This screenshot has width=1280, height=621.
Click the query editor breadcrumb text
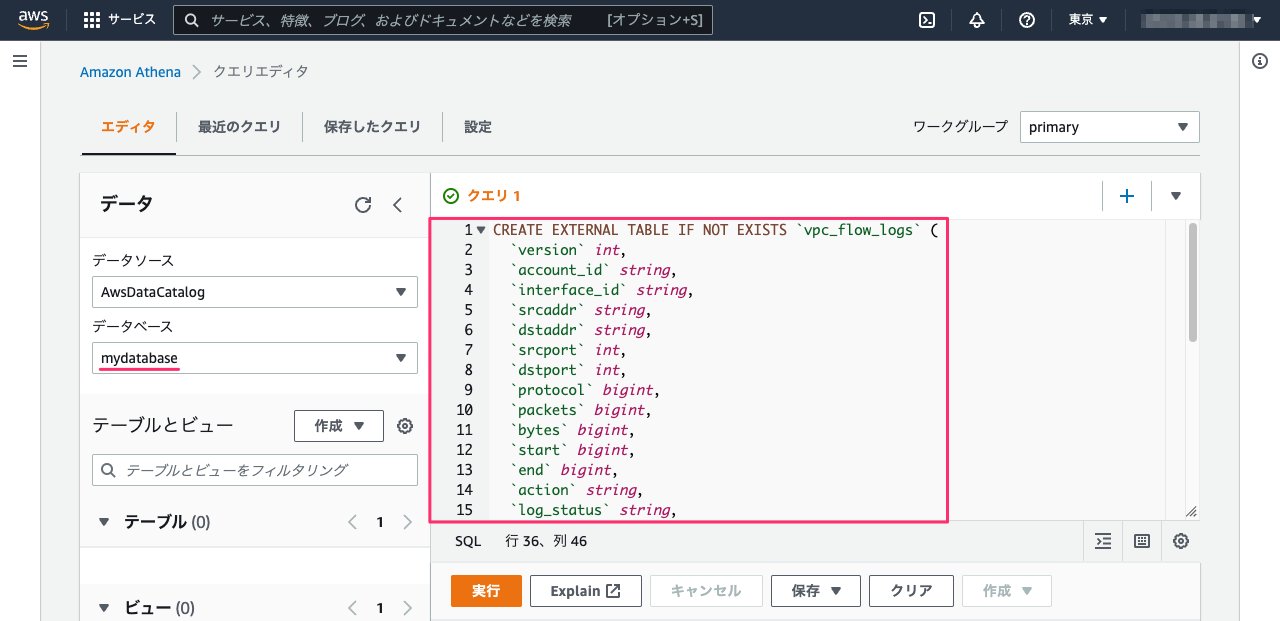261,72
